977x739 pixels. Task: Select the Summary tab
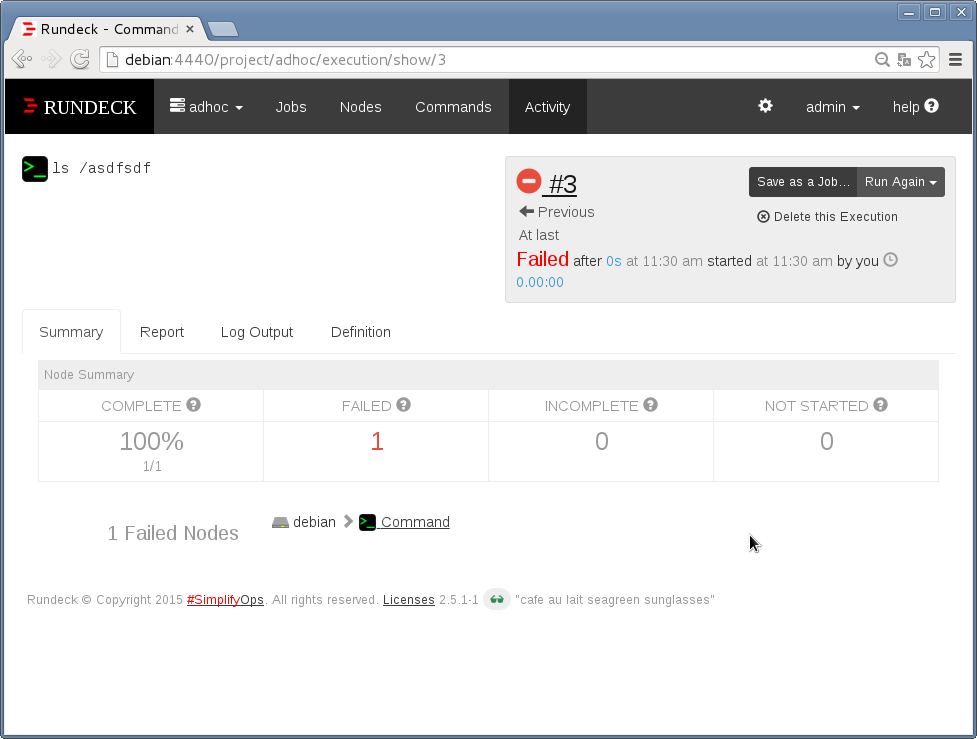click(71, 331)
